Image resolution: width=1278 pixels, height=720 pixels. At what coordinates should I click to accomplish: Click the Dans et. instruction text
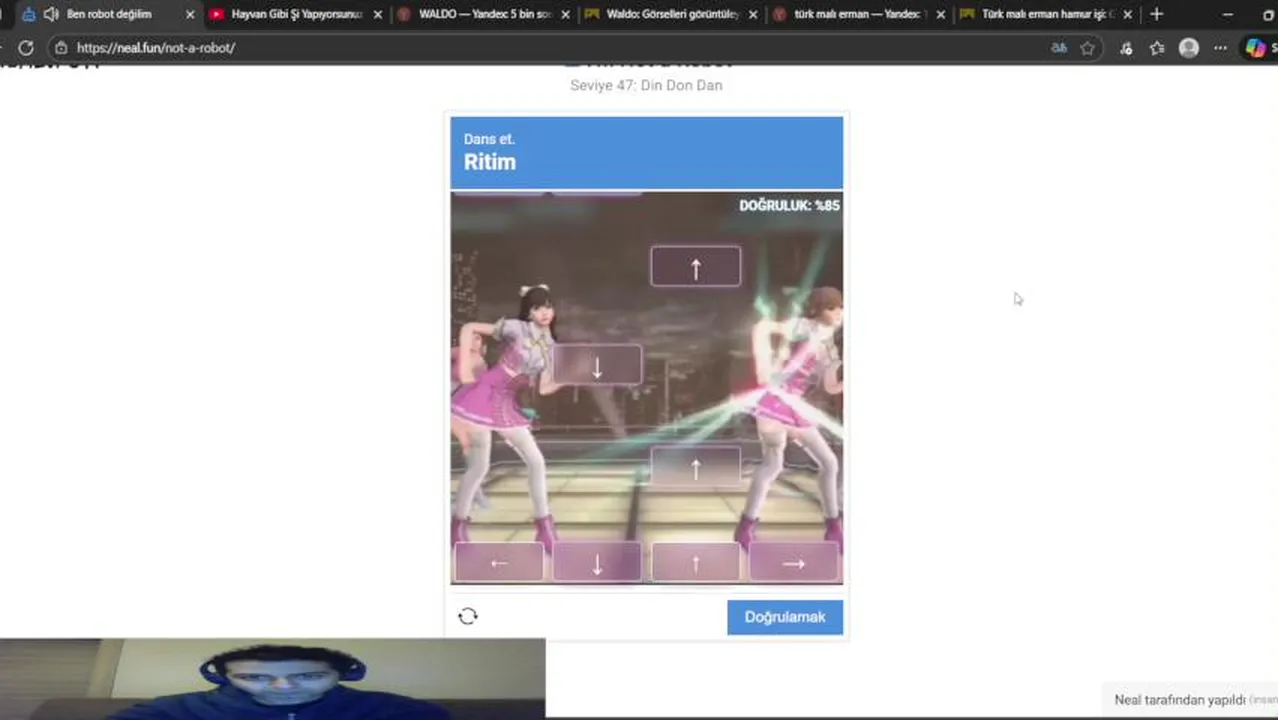(489, 139)
